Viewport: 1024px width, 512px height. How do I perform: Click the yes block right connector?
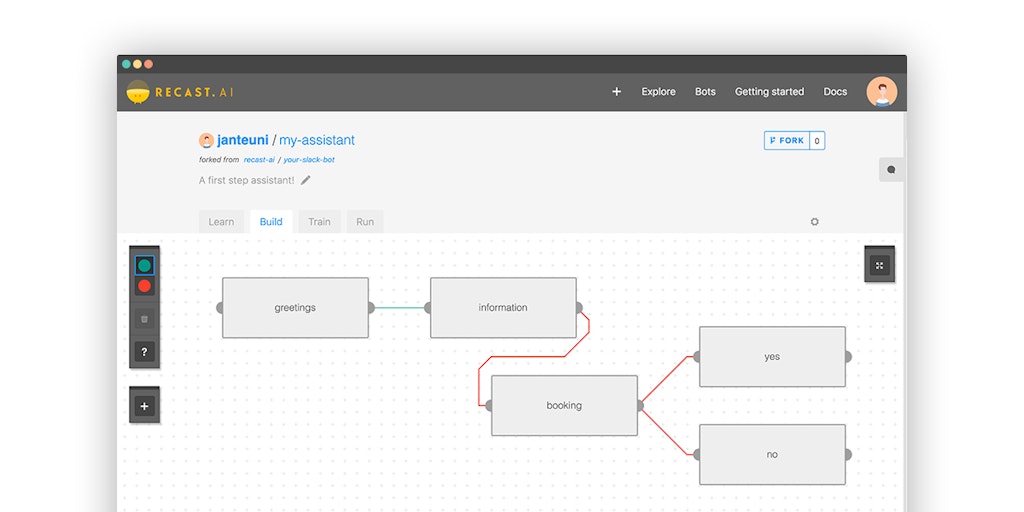(x=848, y=357)
